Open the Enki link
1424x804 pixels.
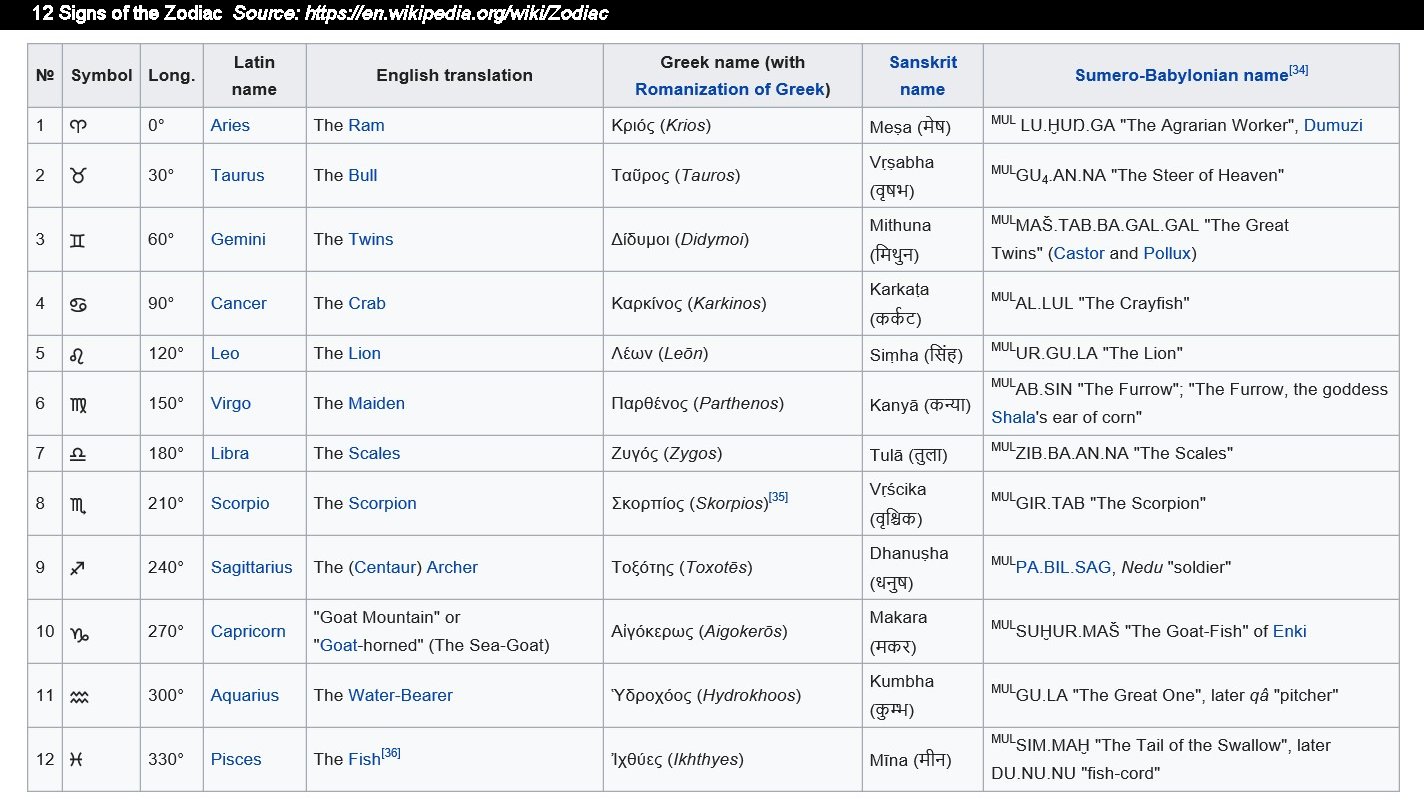1290,631
